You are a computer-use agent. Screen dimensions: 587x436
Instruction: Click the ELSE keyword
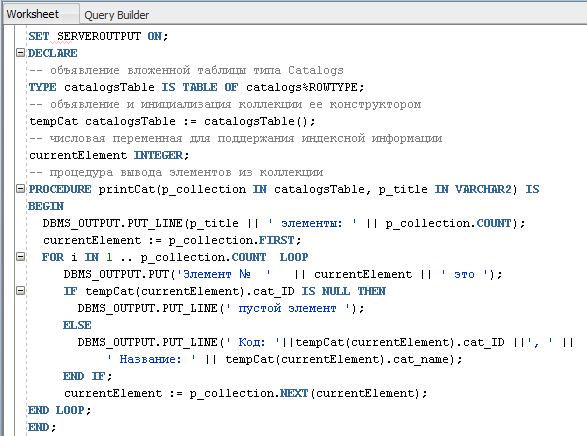tap(77, 325)
